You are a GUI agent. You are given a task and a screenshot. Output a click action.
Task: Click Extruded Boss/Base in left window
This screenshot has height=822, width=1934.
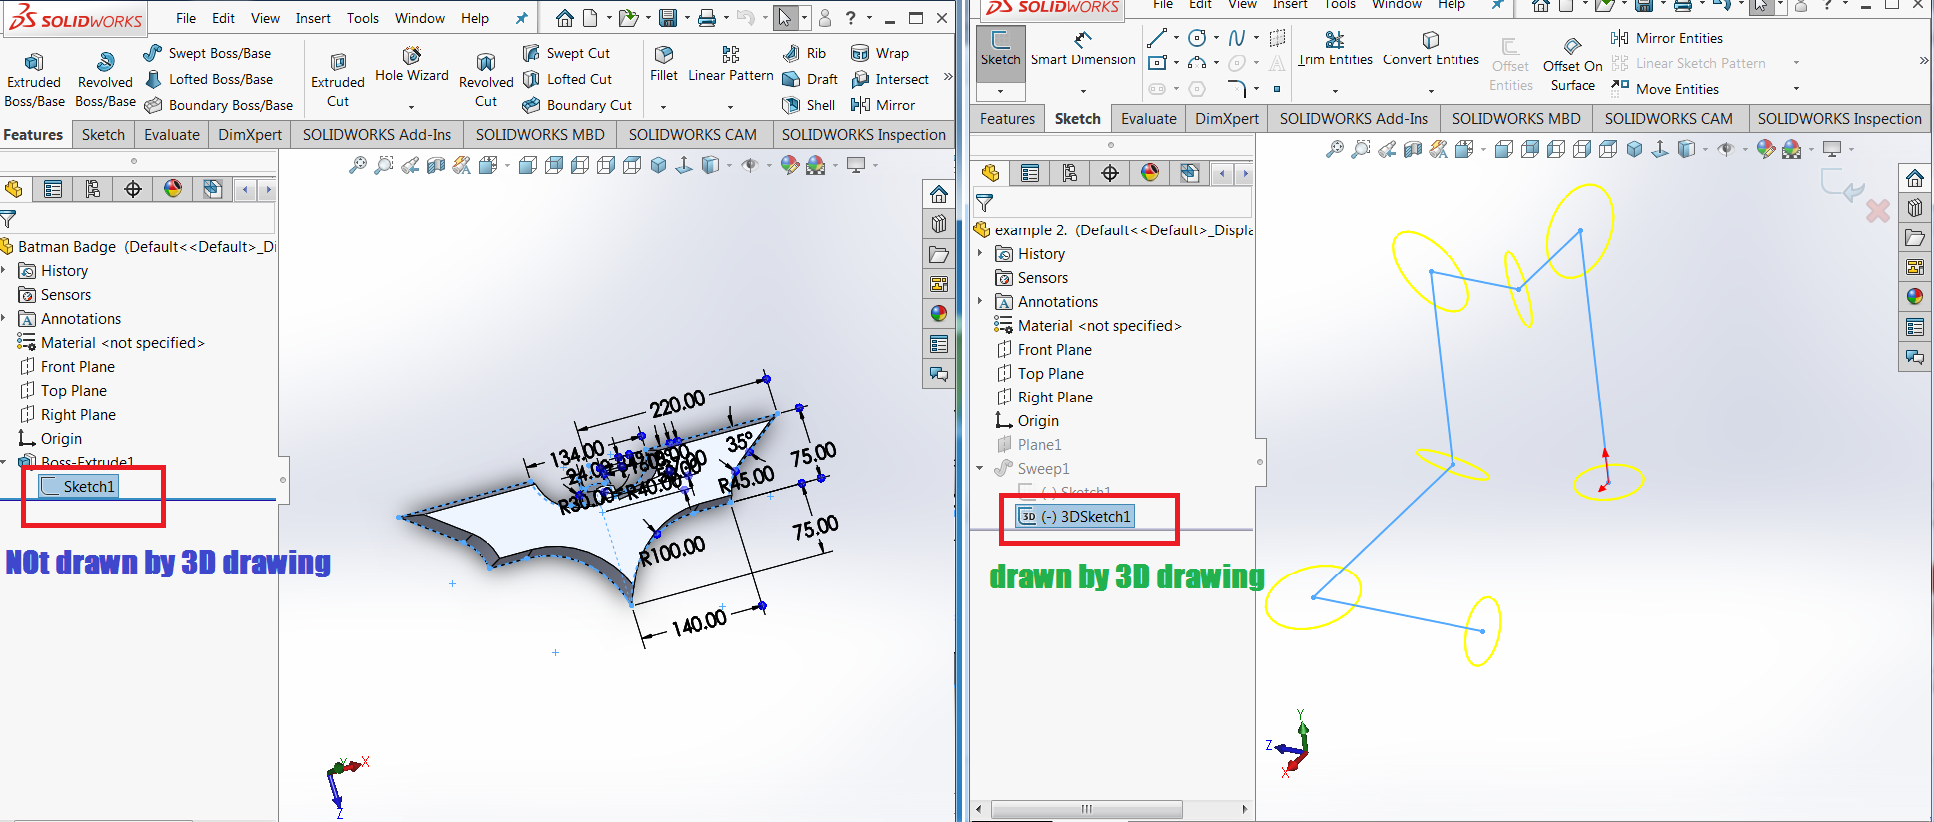(x=34, y=80)
